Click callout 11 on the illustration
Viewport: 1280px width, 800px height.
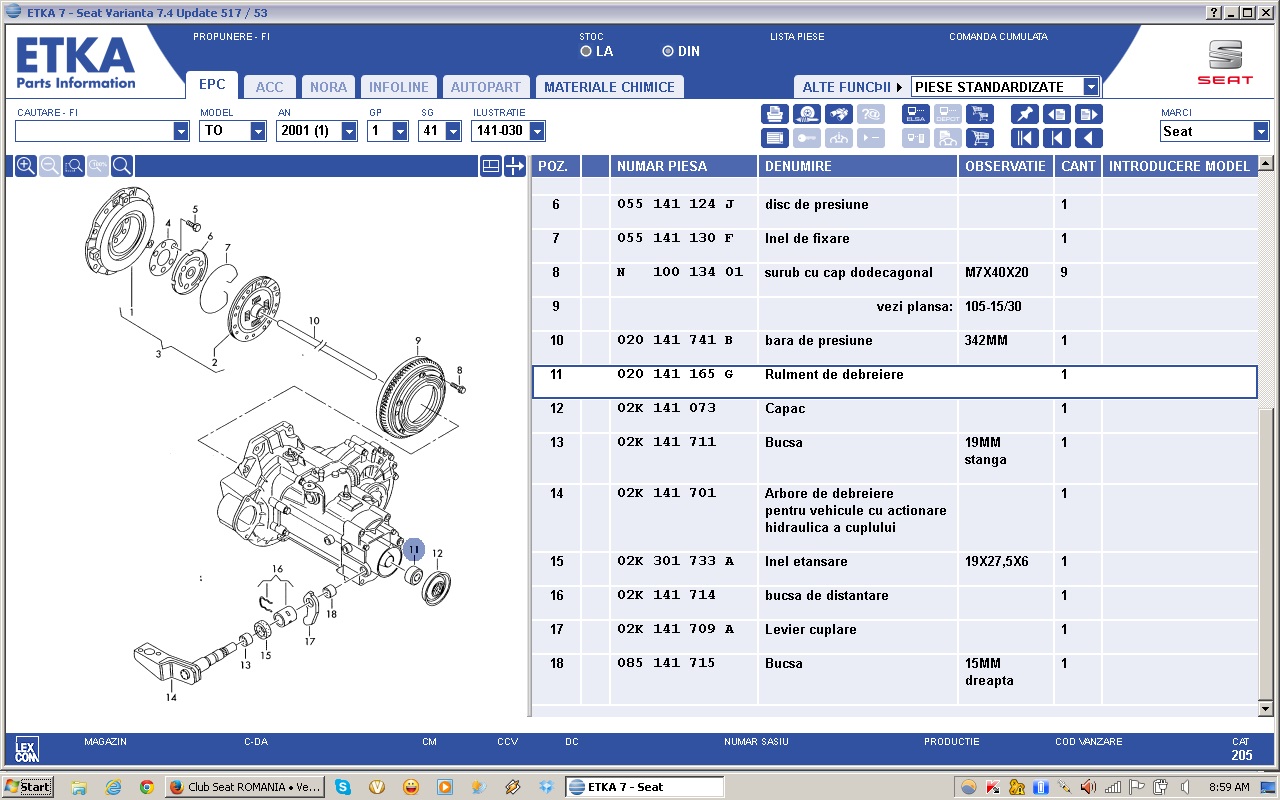click(x=414, y=550)
